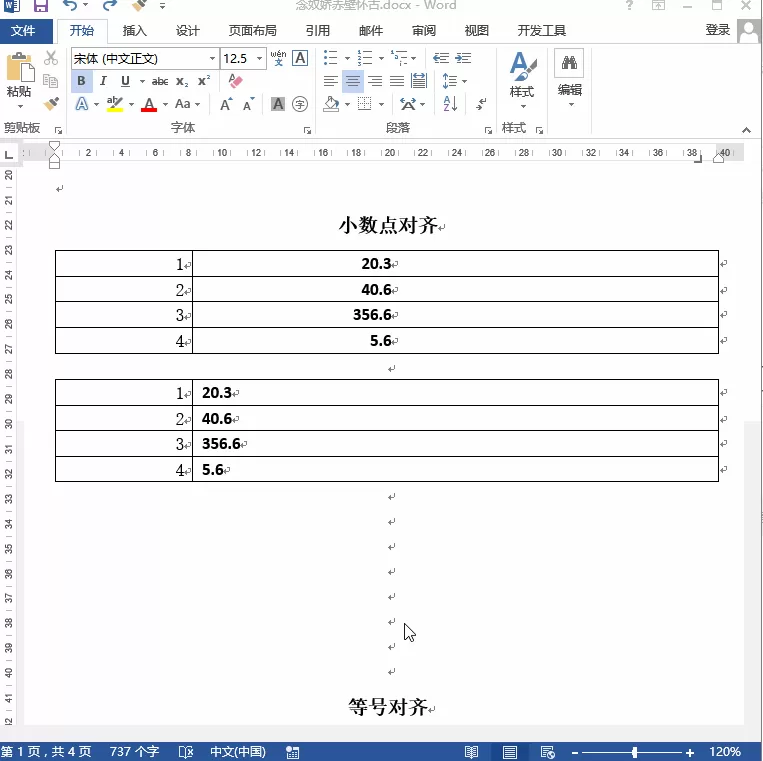Click the language 中文(中国) in status bar
763x761 pixels.
click(238, 752)
